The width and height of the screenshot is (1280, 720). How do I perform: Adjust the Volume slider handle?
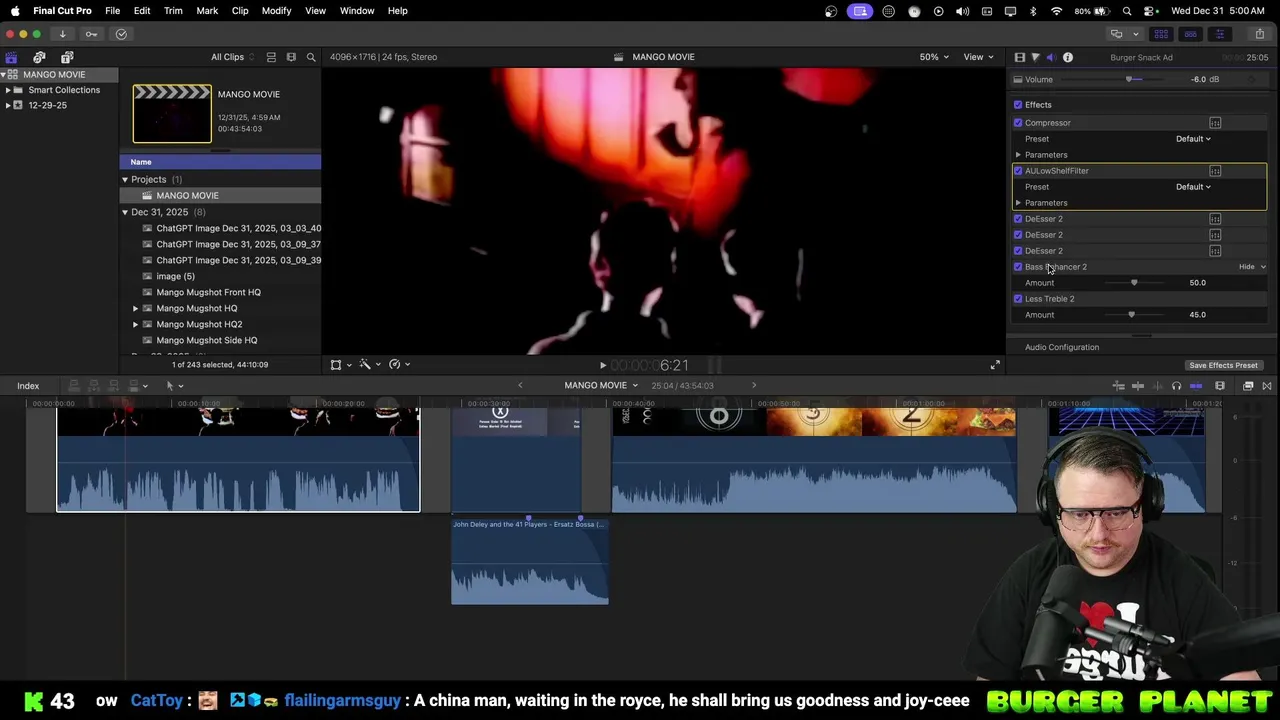1129,79
